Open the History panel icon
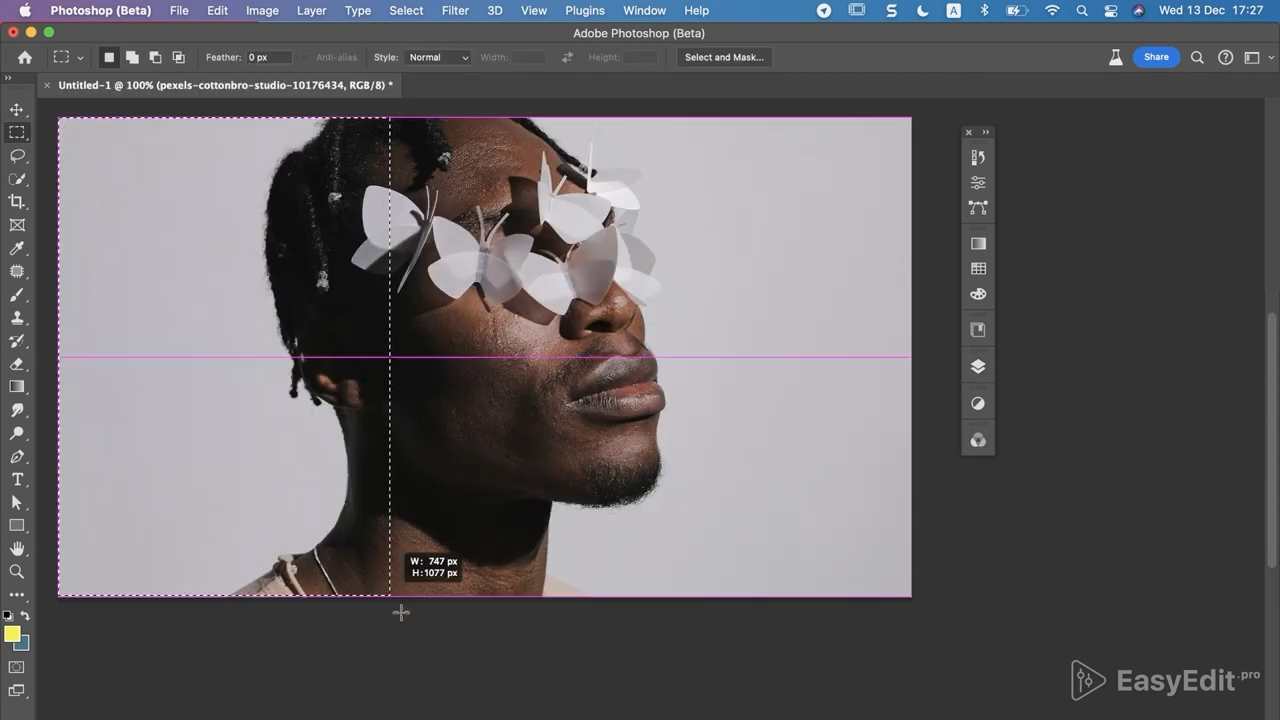The width and height of the screenshot is (1280, 720). point(978,157)
